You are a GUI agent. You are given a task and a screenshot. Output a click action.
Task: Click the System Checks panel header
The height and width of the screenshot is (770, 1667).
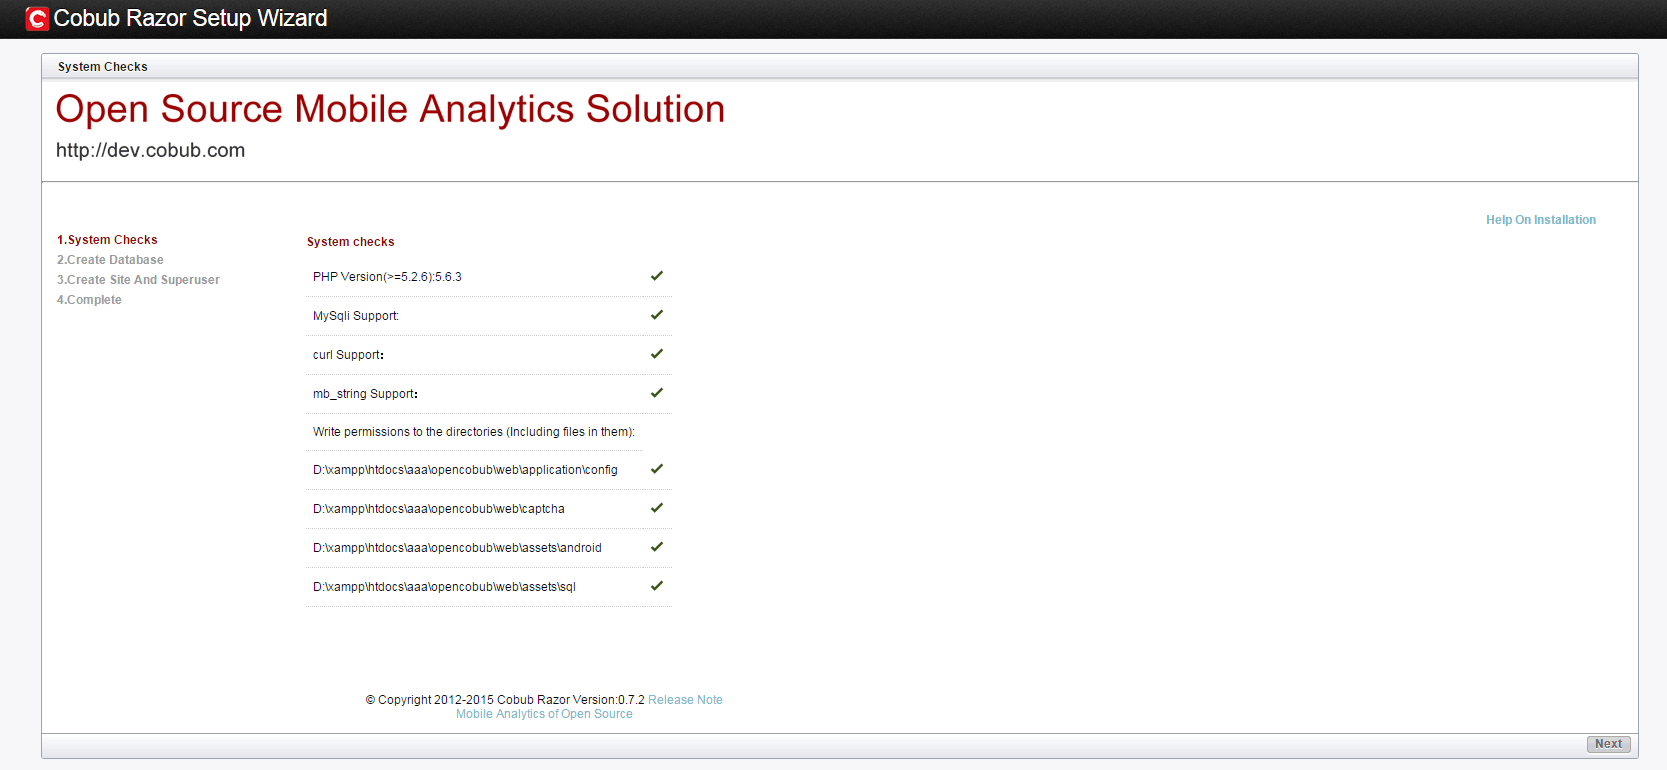coord(102,67)
